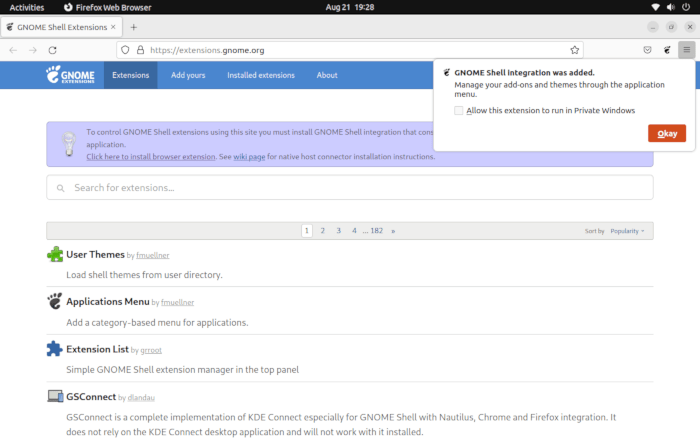Image resolution: width=700 pixels, height=438 pixels.
Task: Open the clock and calendar at Aug 21 19:28
Action: point(350,7)
